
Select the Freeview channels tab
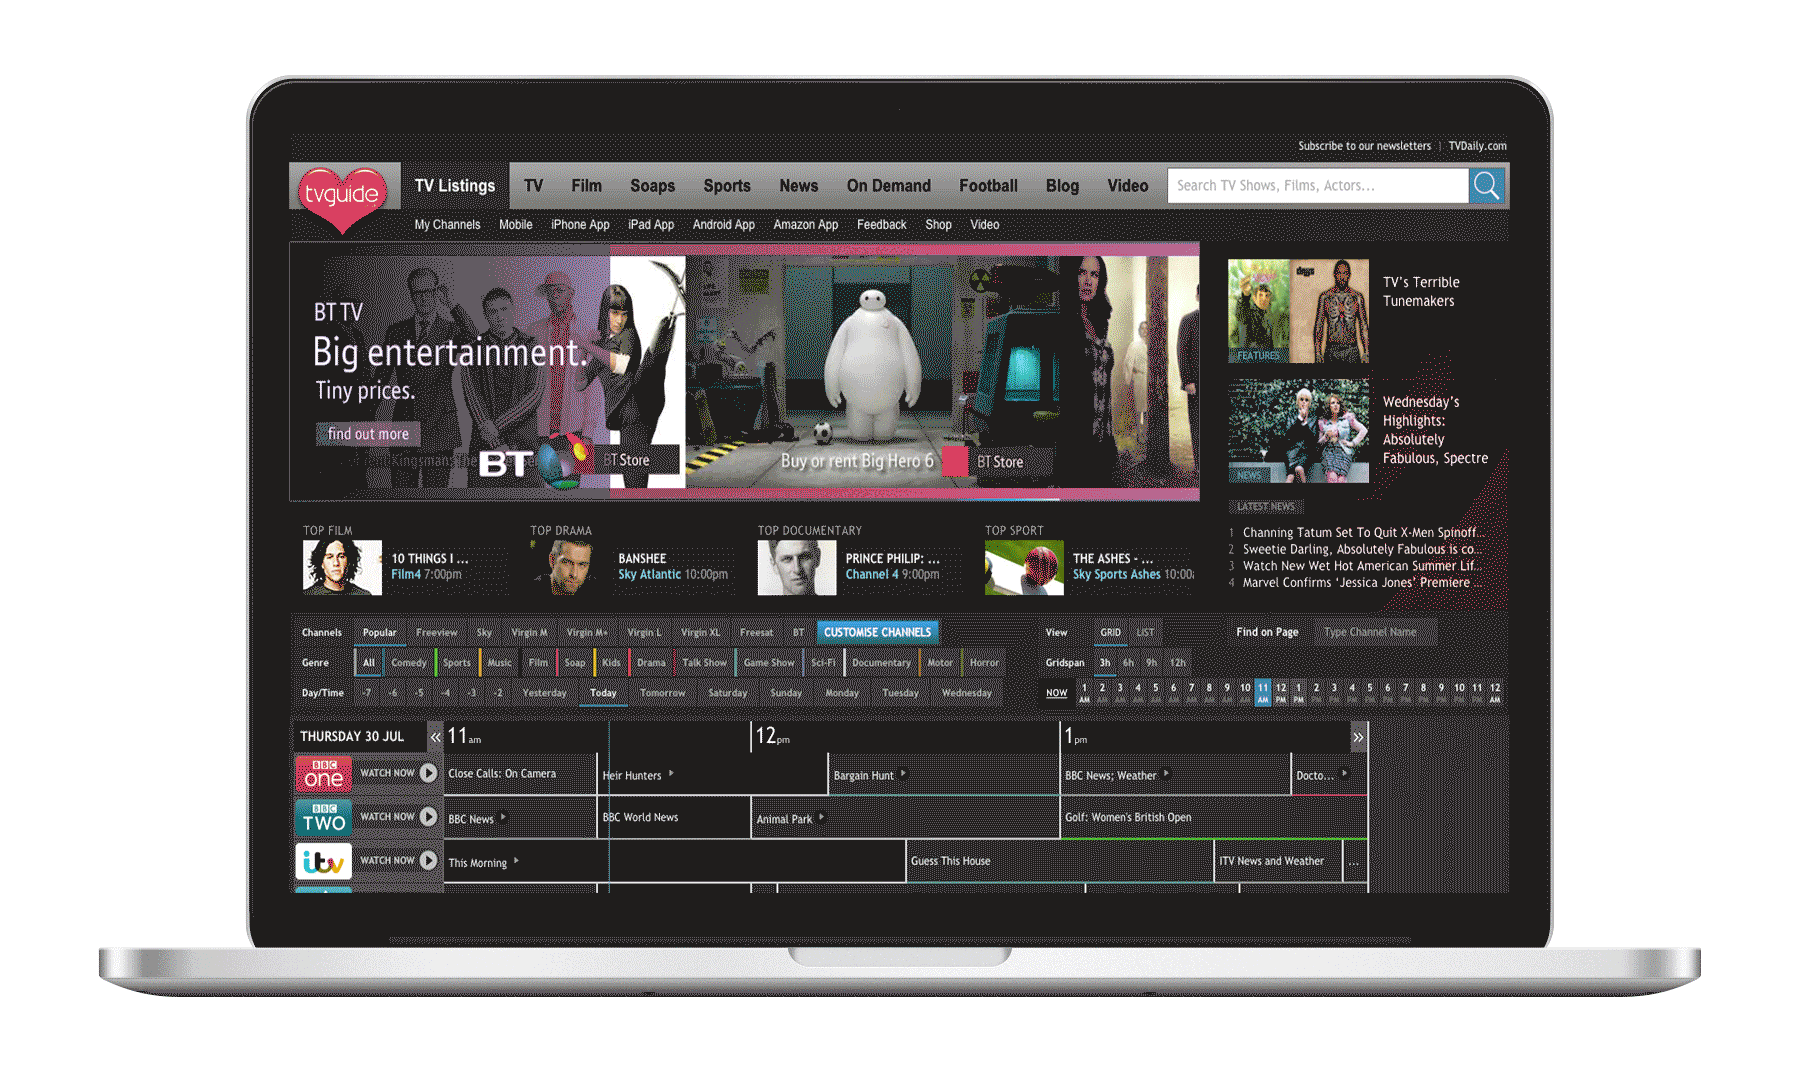(x=436, y=632)
